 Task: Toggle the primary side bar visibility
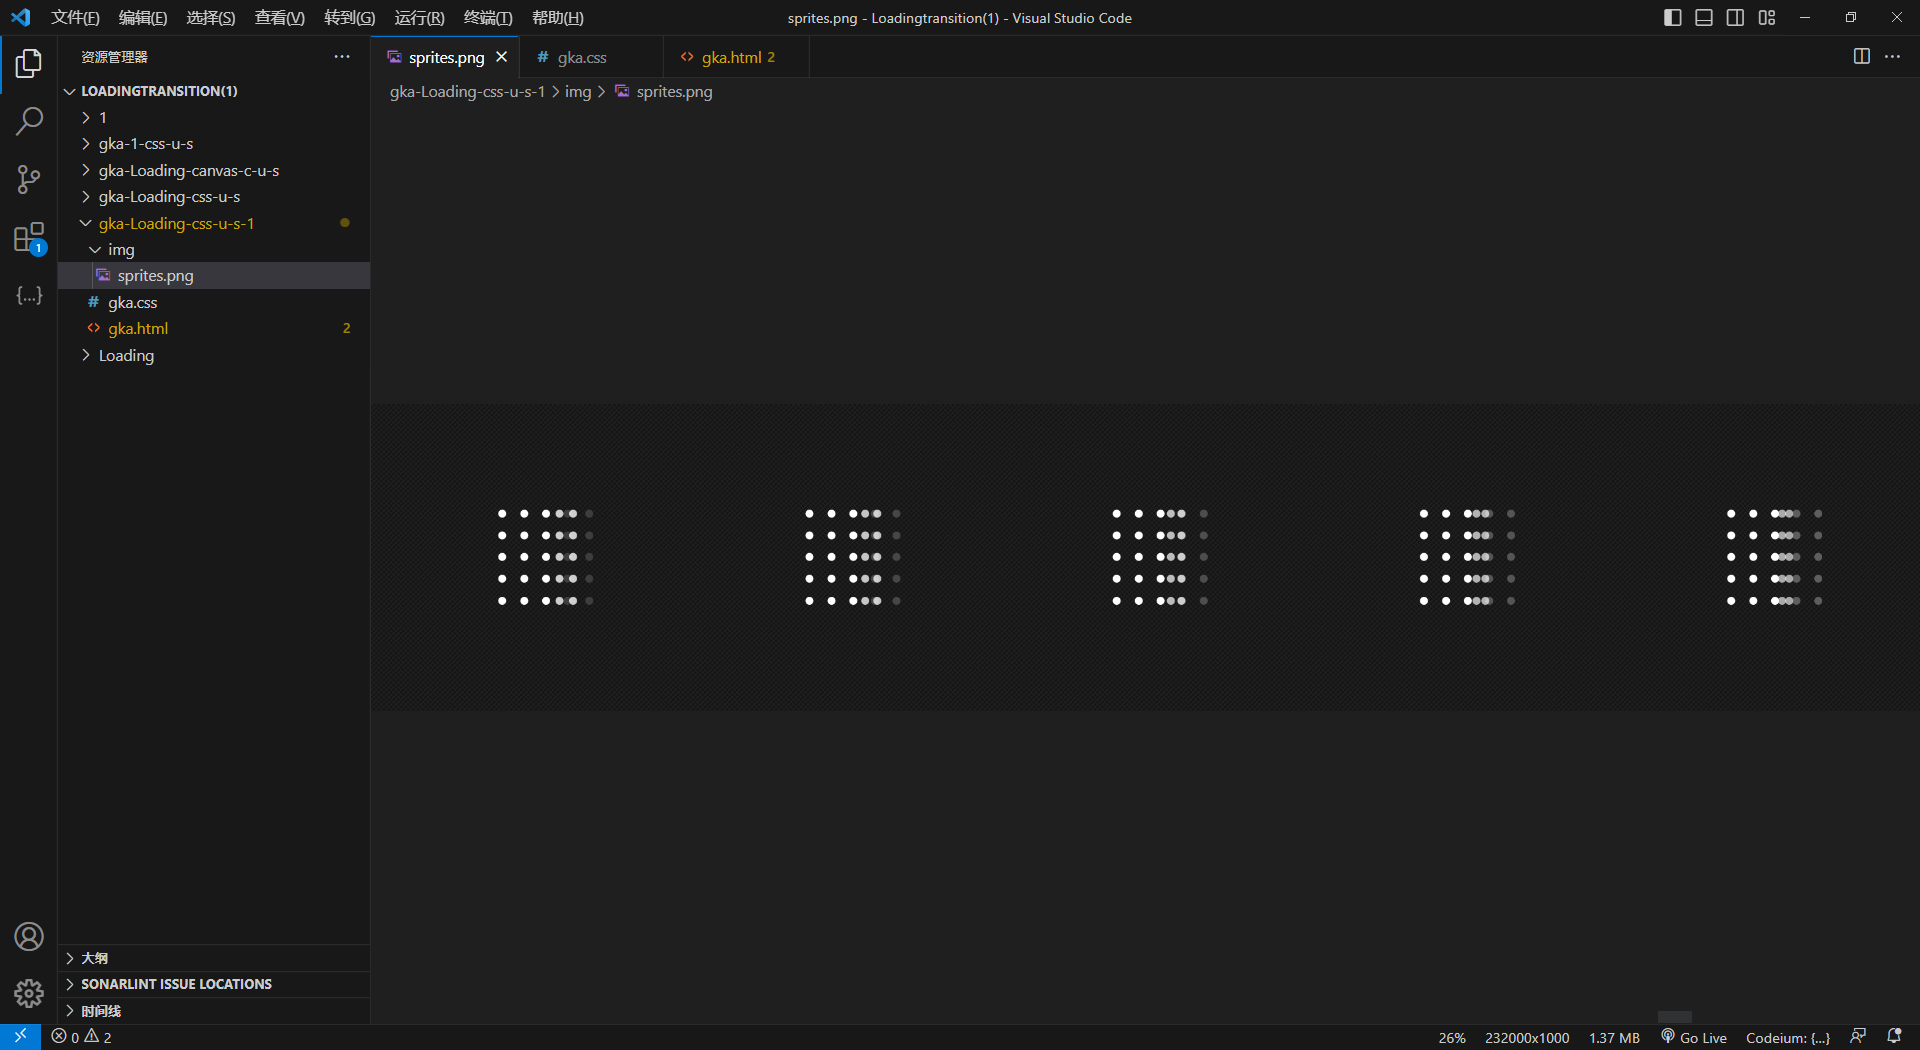click(x=1672, y=18)
